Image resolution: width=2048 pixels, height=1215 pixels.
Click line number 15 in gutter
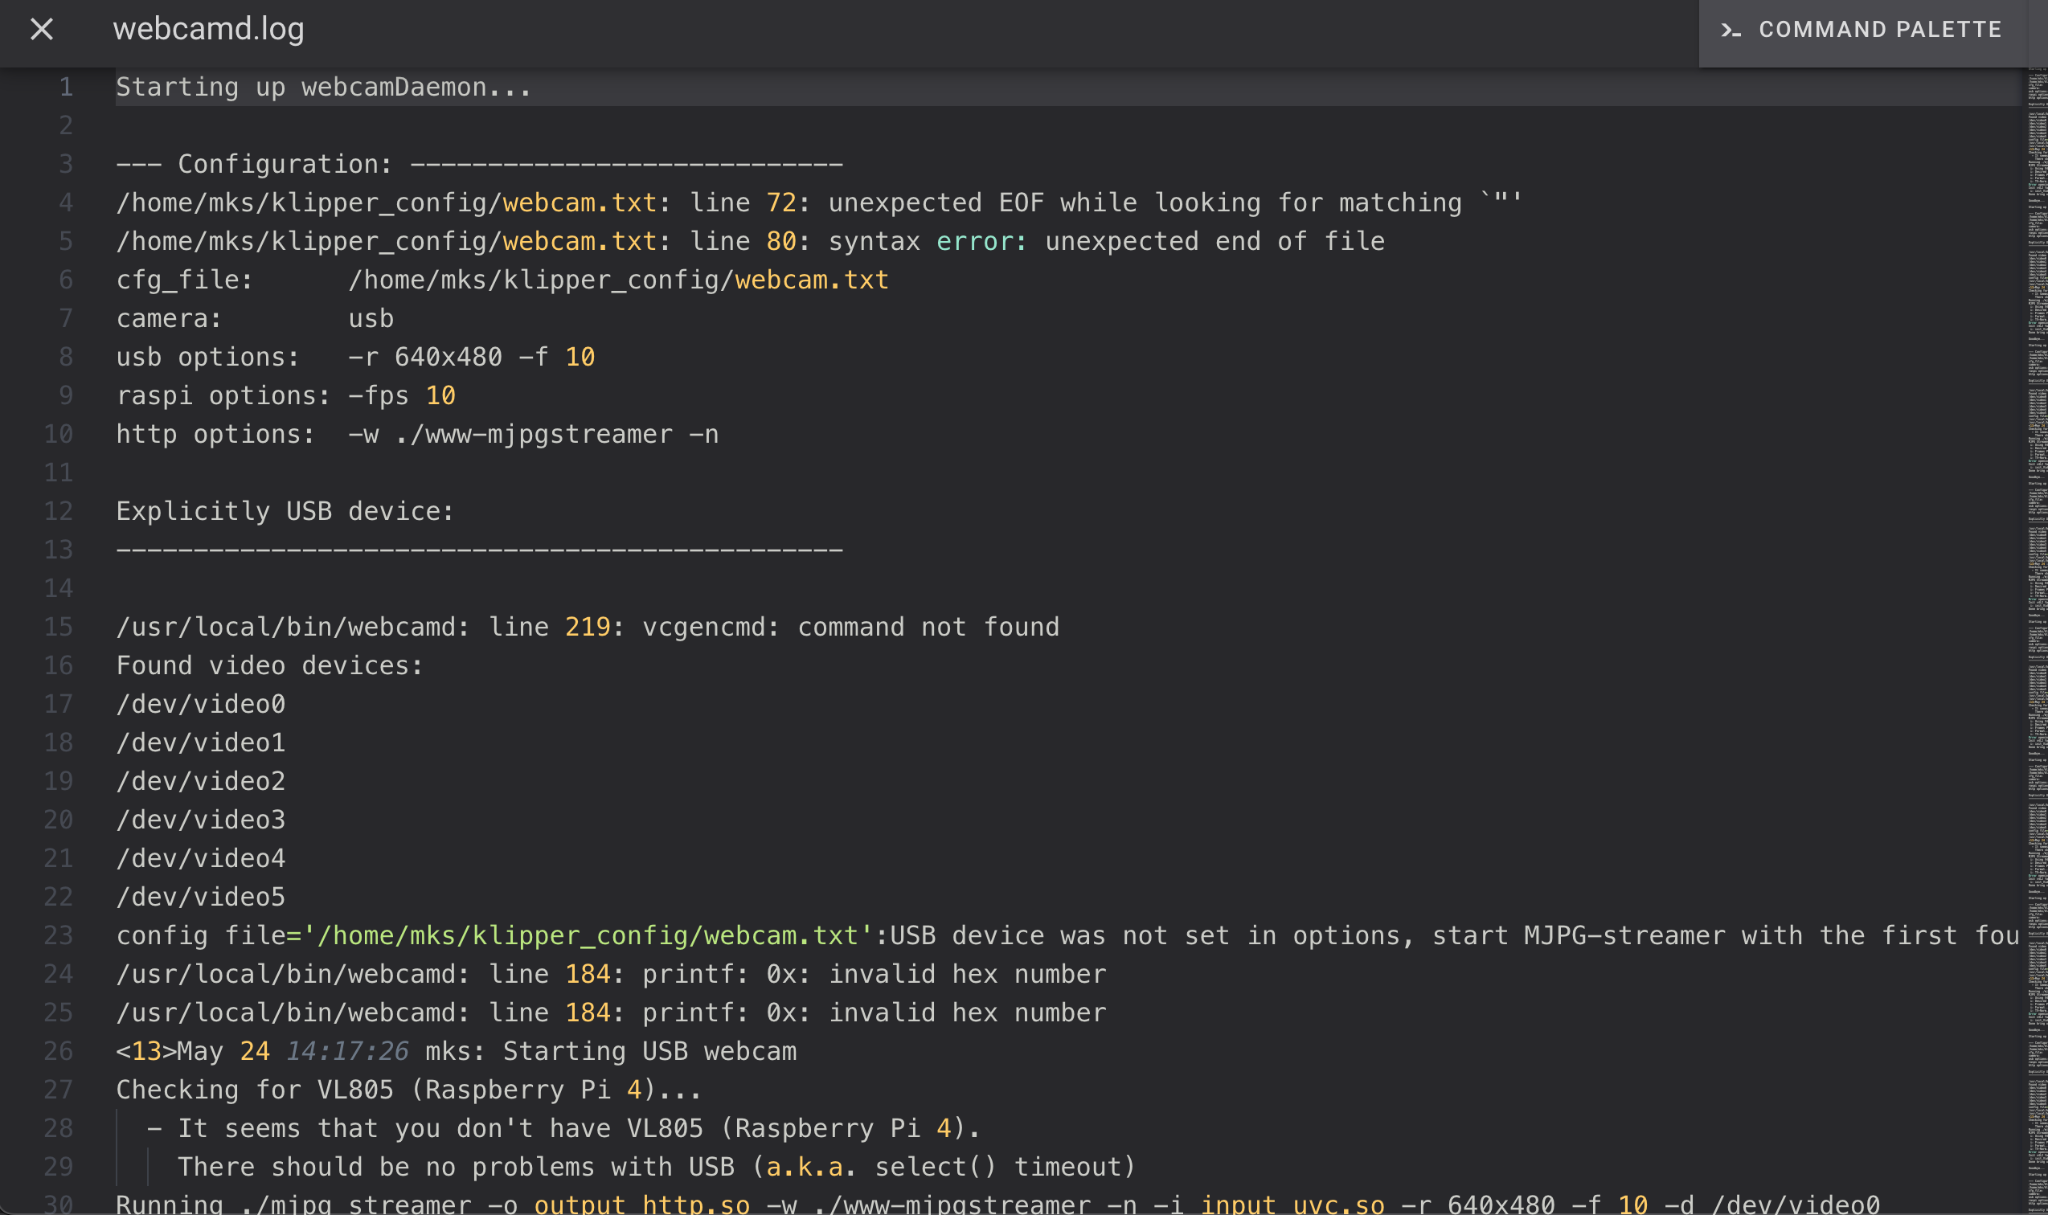[x=59, y=627]
